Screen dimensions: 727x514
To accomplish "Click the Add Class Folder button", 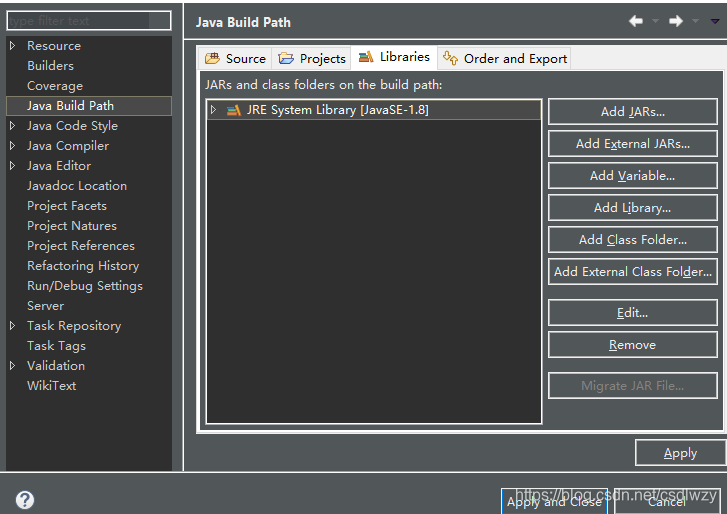I will pos(633,240).
